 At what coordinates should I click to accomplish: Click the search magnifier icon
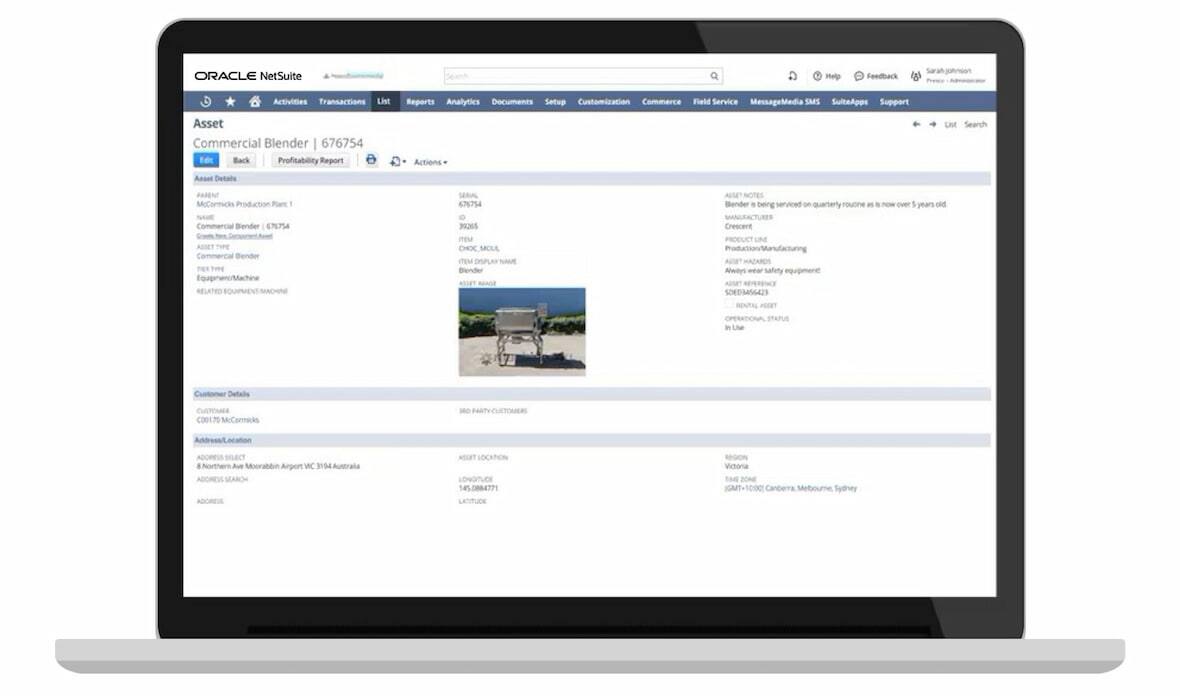pos(714,76)
